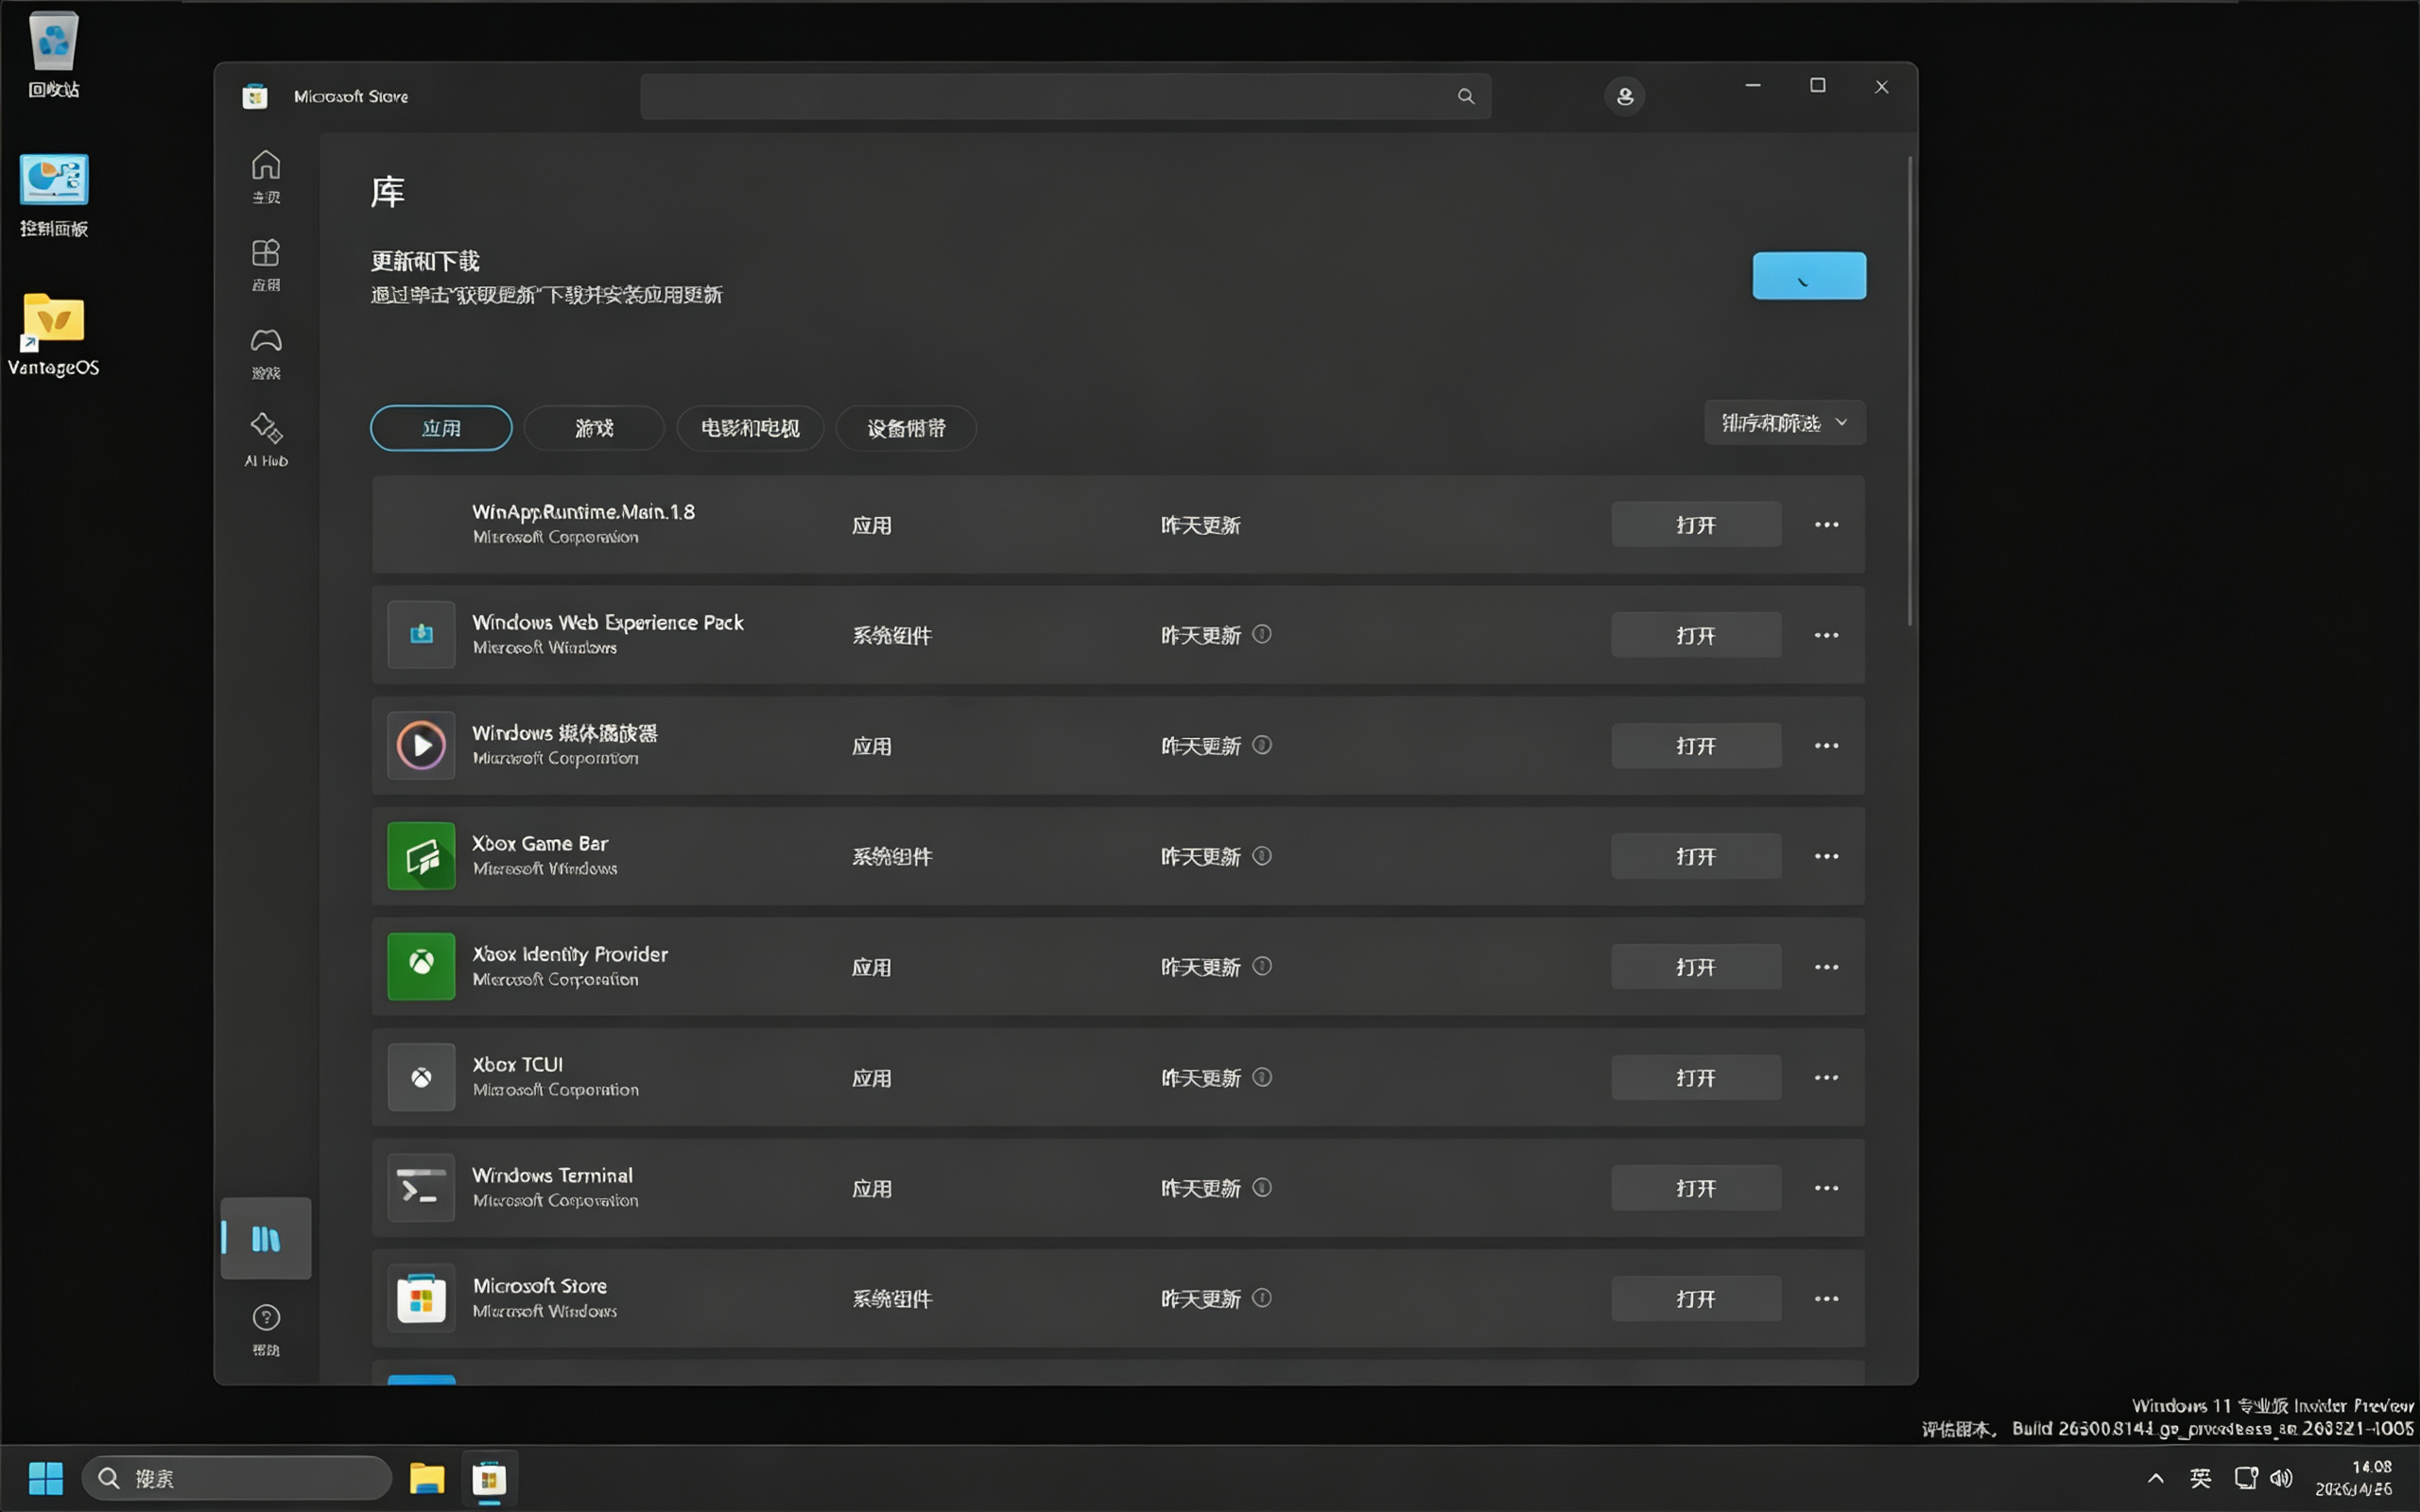Click the Microsoft Store title bar logo
Image resolution: width=2420 pixels, height=1512 pixels.
click(255, 96)
